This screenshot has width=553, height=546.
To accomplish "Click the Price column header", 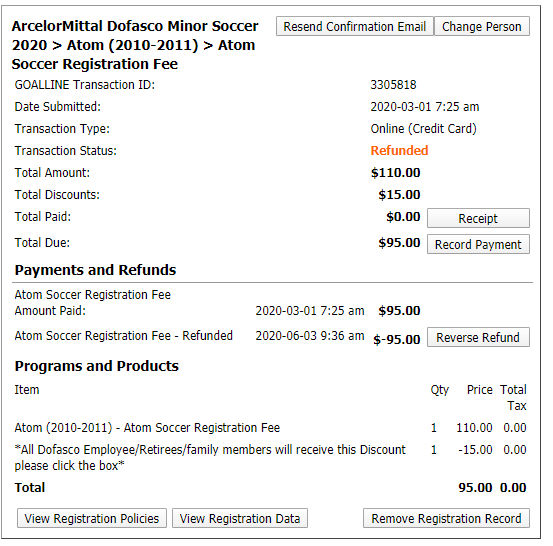I will point(480,390).
